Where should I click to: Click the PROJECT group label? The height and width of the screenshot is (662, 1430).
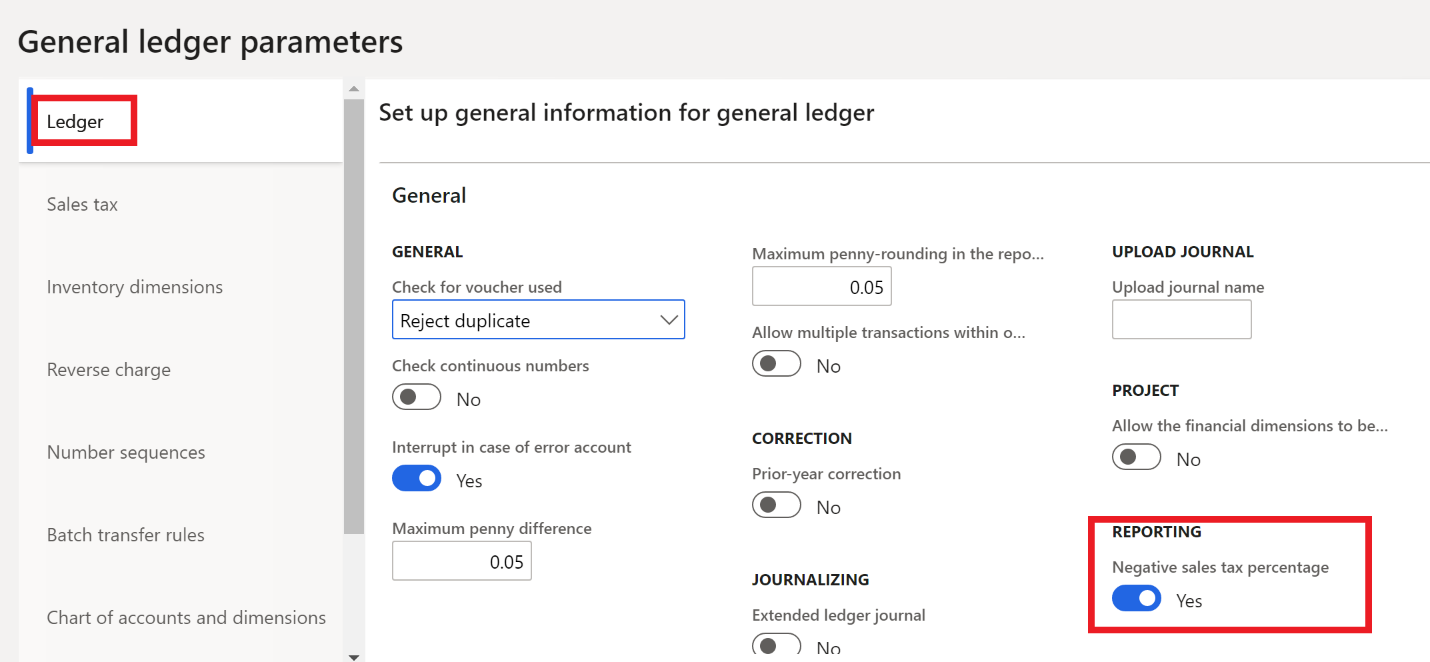pos(1146,391)
